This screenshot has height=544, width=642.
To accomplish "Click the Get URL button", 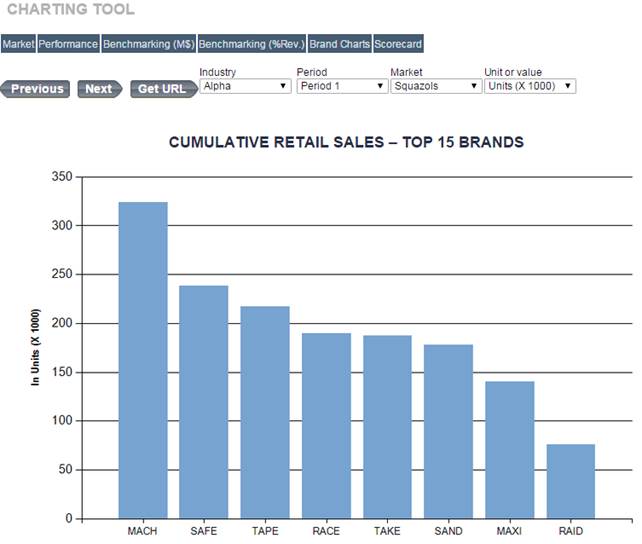I will (162, 89).
